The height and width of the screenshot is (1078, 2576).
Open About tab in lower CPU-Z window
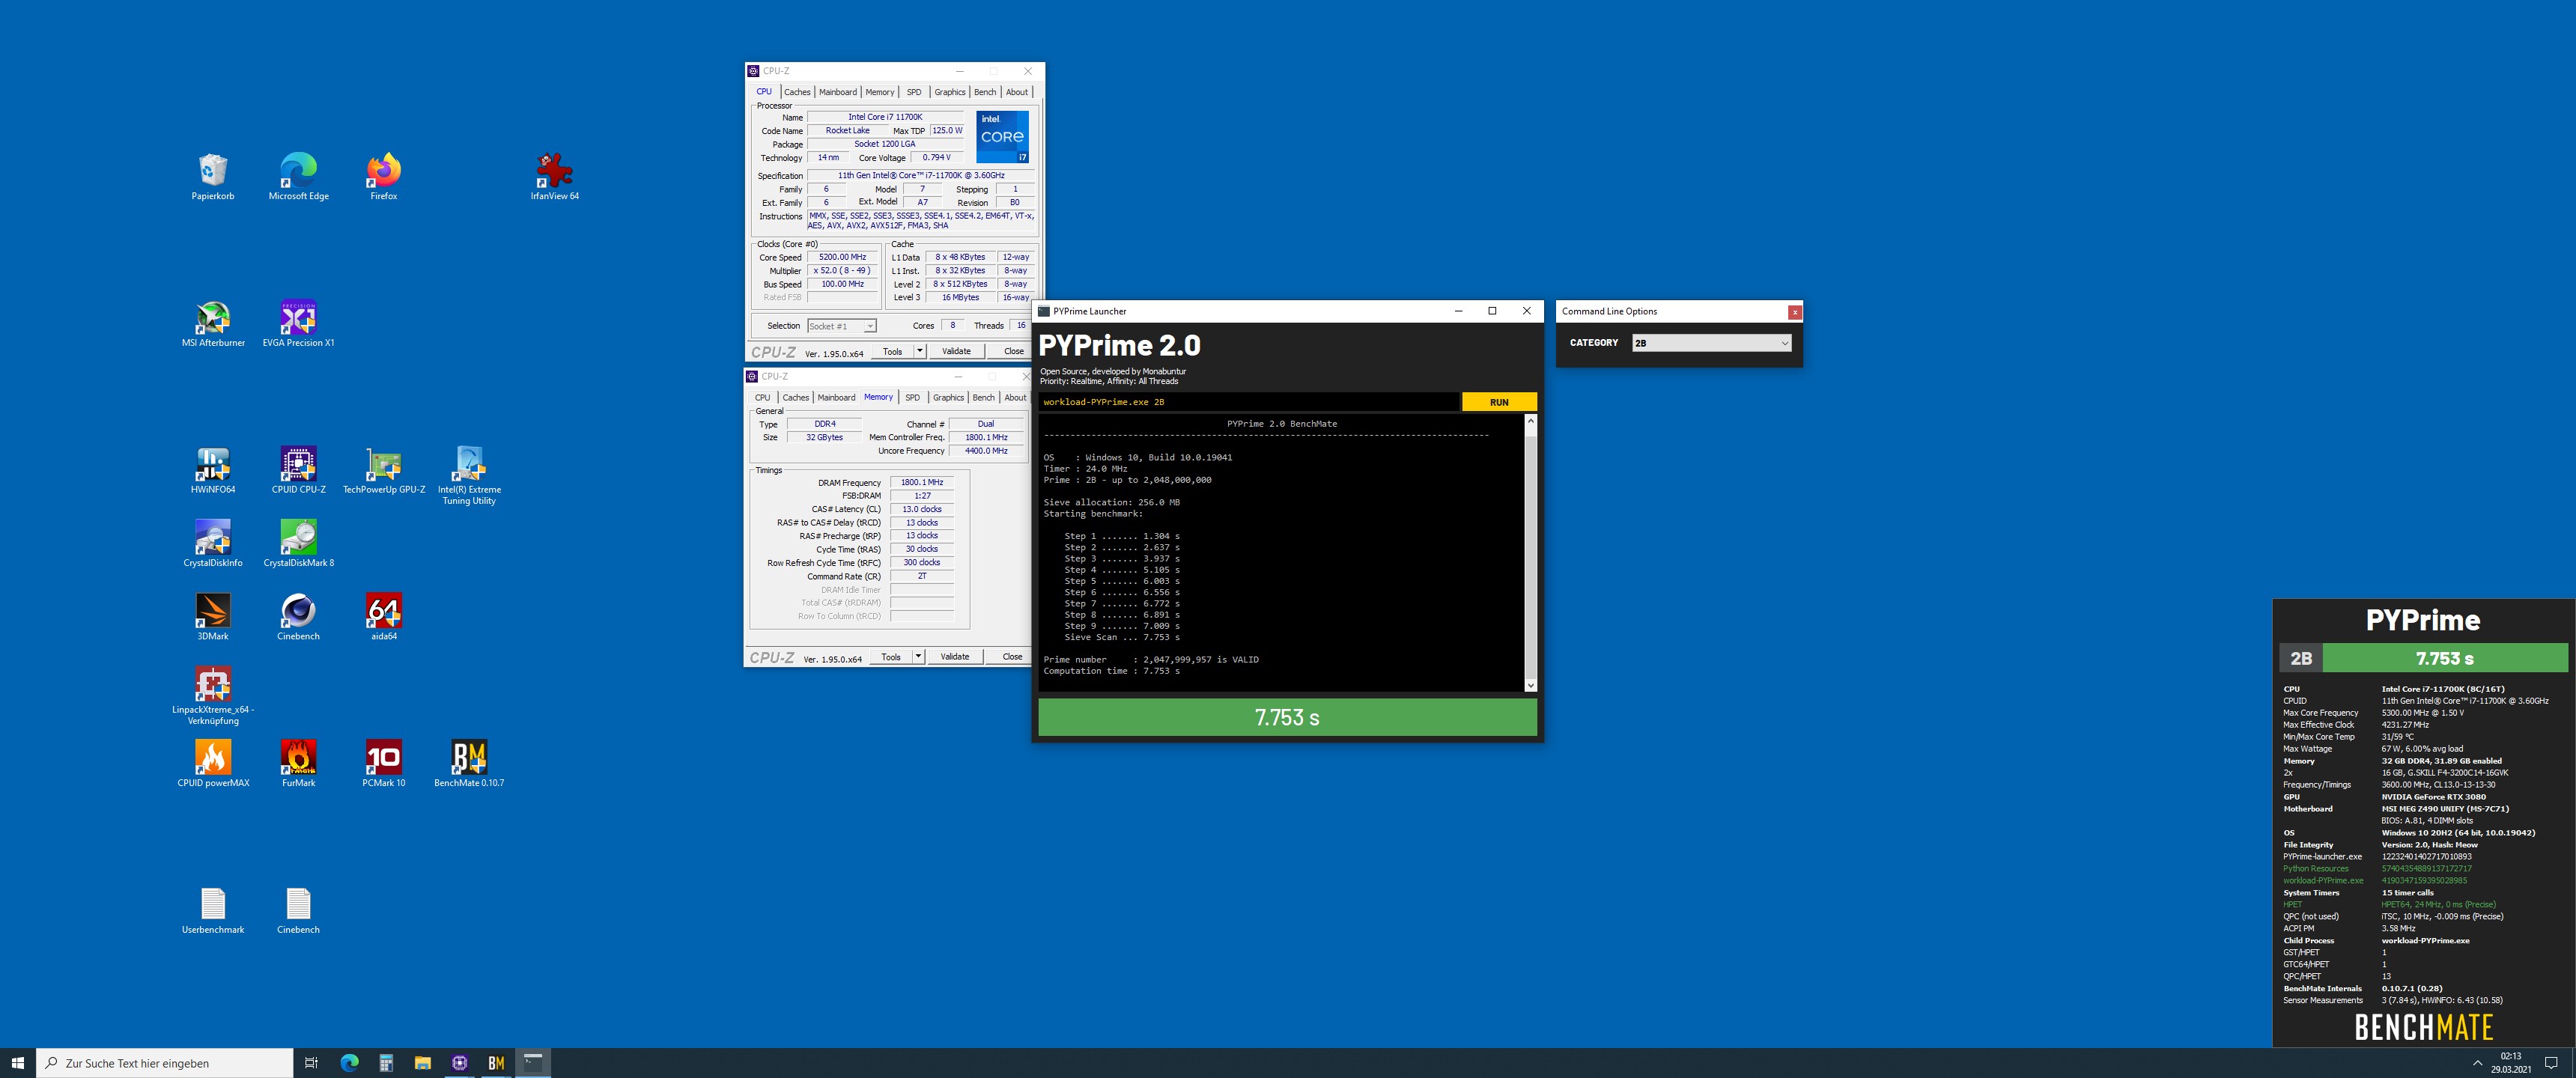point(1015,398)
